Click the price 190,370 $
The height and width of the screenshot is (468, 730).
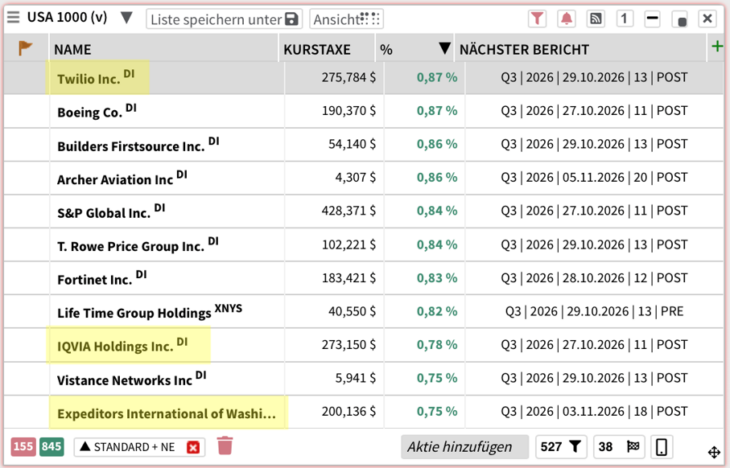349,111
